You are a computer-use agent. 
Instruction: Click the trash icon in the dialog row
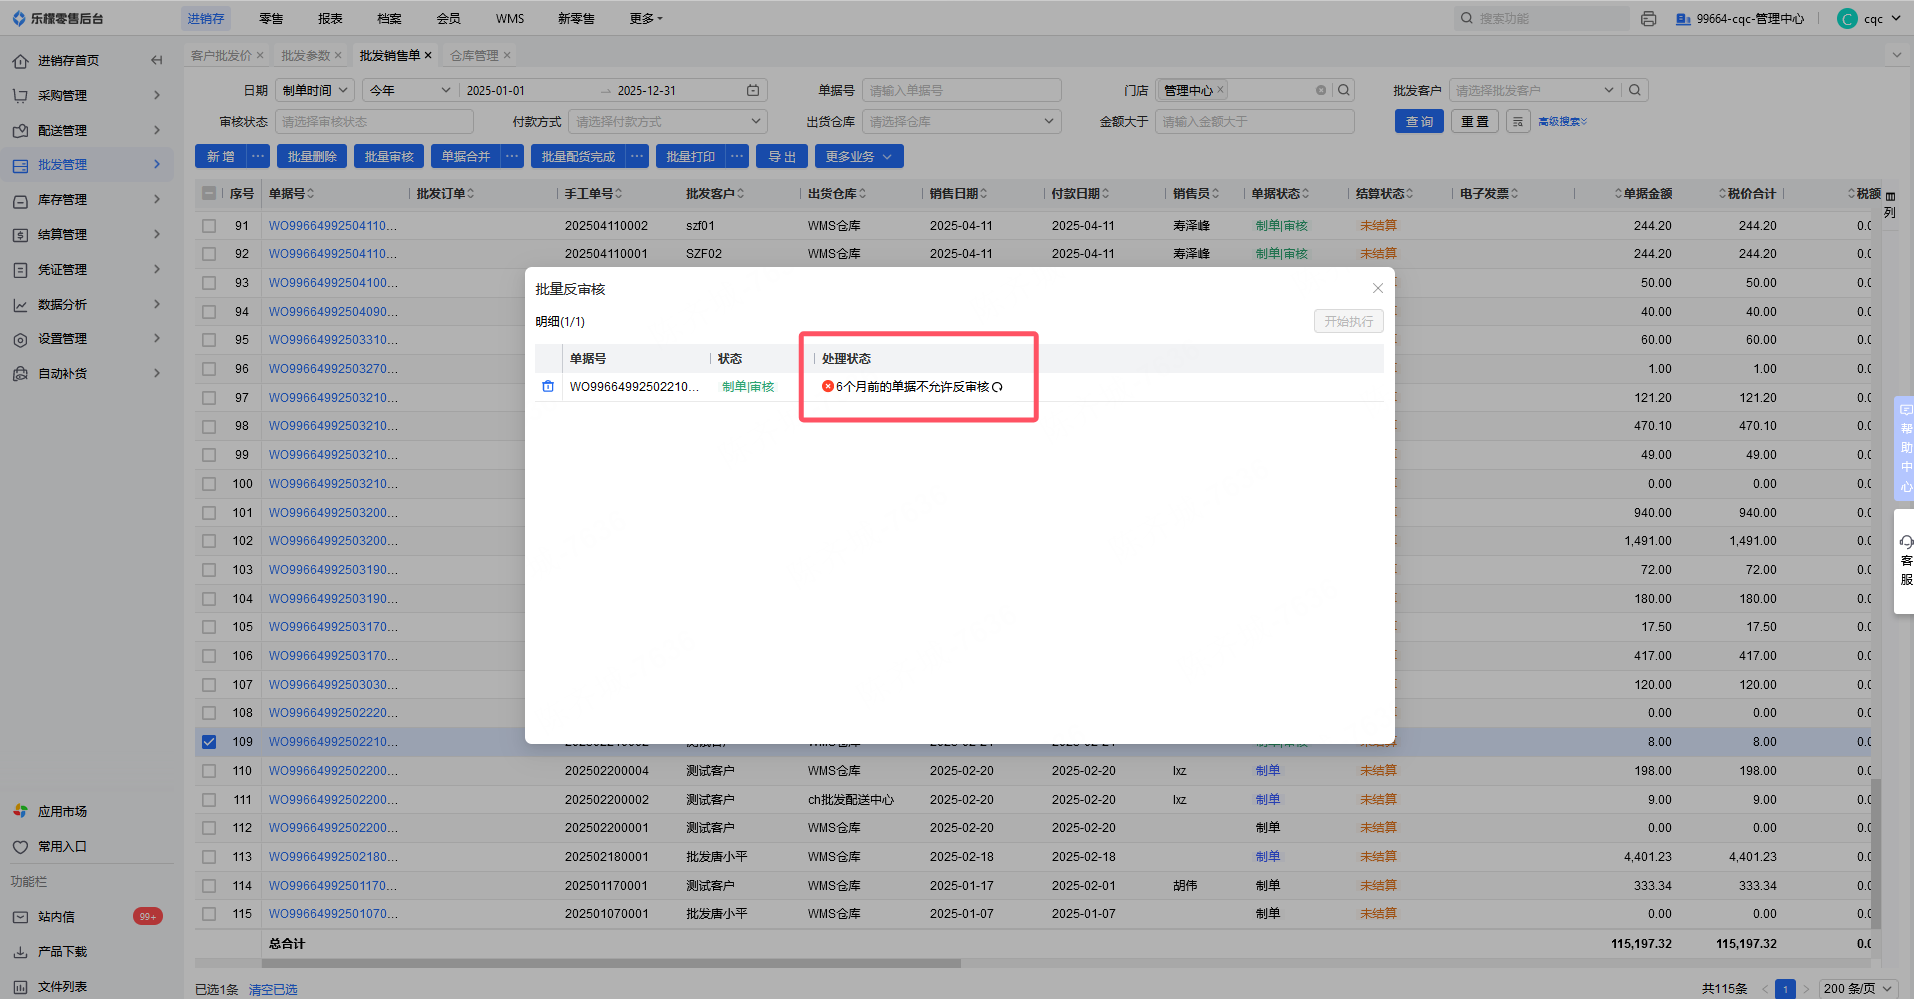[548, 386]
